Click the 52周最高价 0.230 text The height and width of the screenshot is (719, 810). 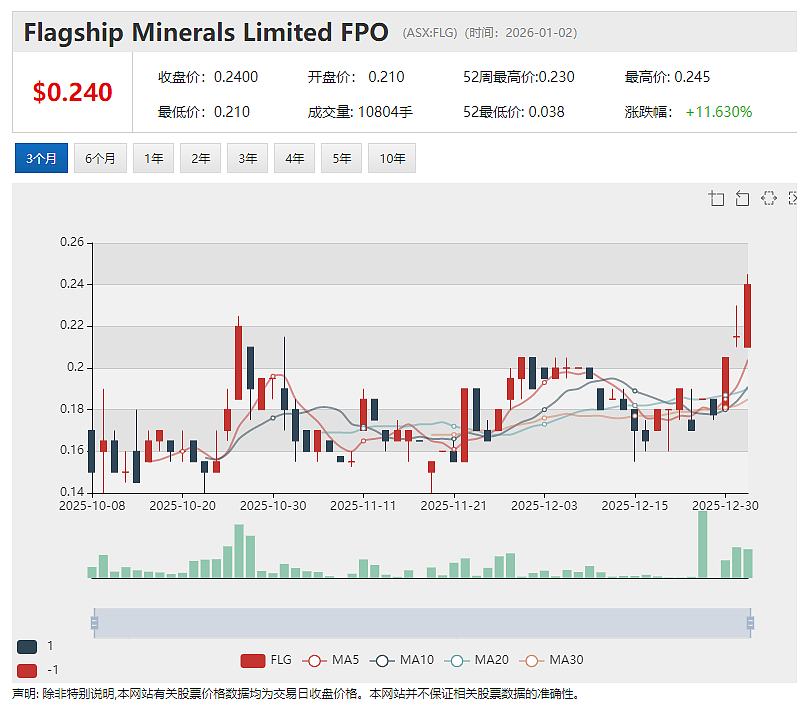click(519, 77)
